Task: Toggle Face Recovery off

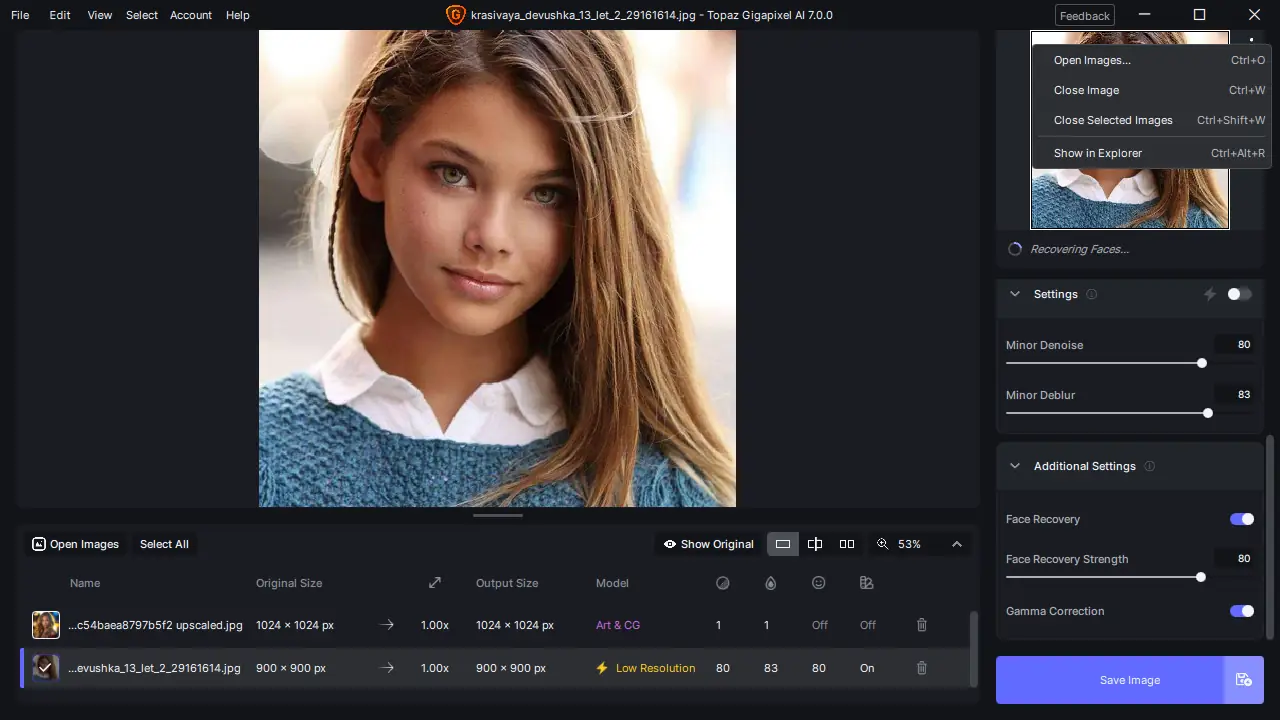Action: [1241, 519]
